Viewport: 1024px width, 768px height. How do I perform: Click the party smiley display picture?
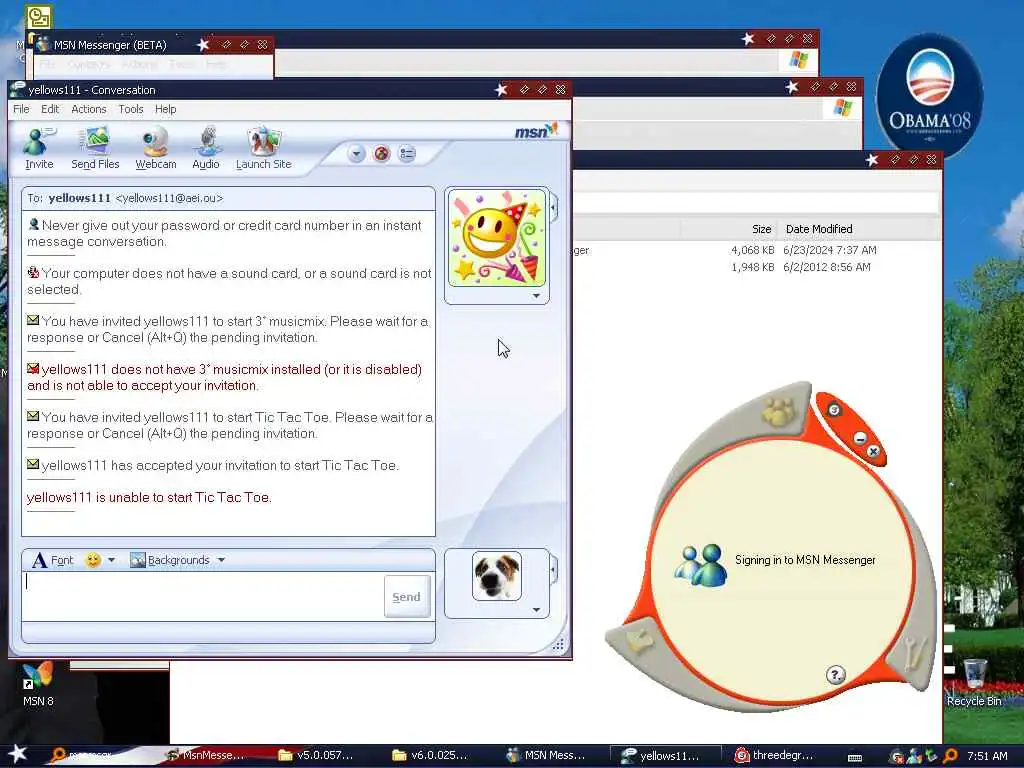497,238
